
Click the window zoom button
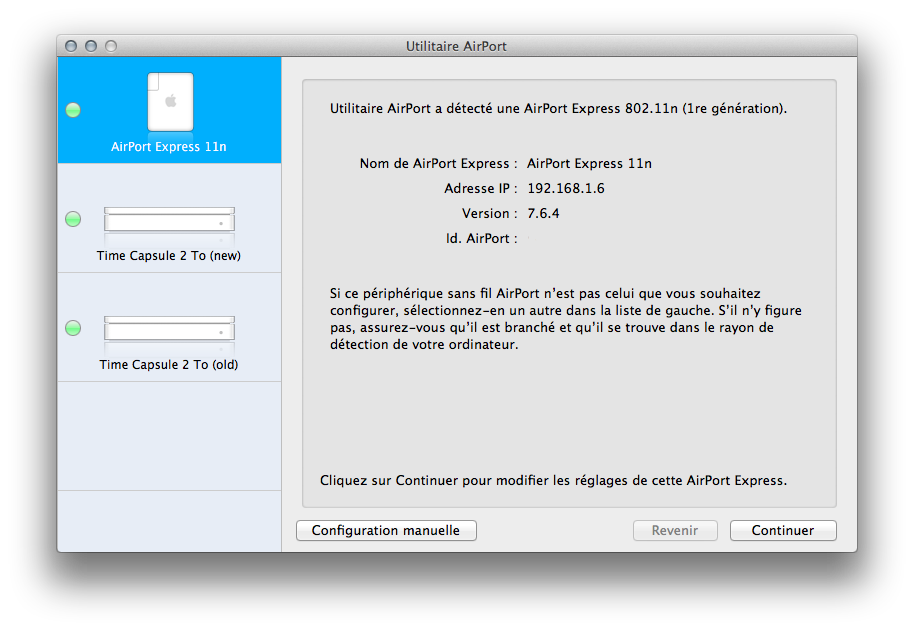(111, 46)
